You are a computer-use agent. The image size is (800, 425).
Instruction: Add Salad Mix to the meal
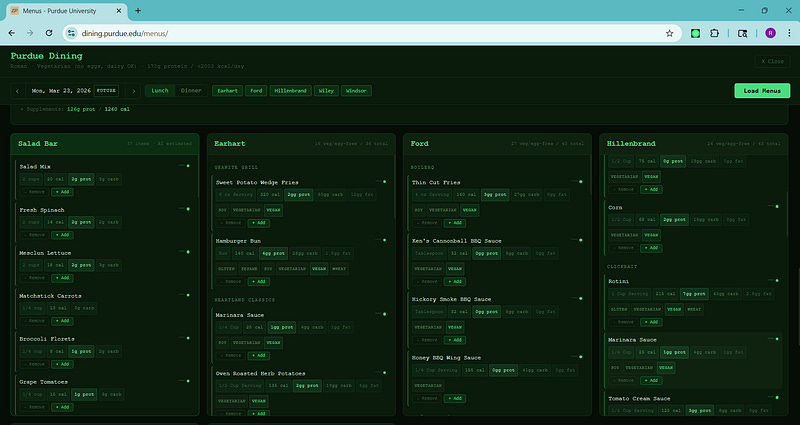[62, 192]
